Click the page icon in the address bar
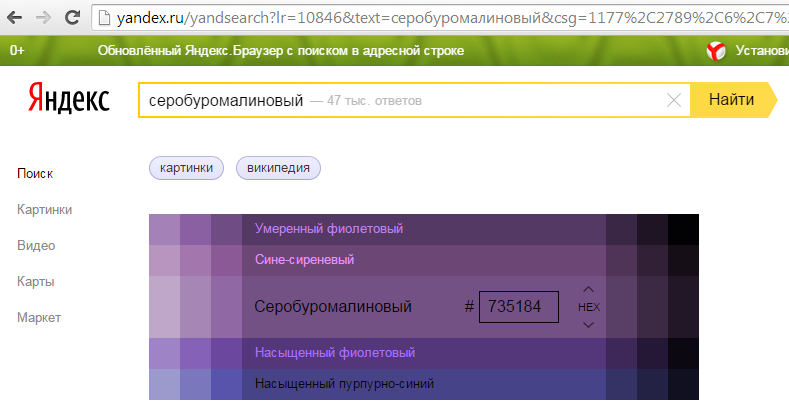The width and height of the screenshot is (789, 408). click(104, 17)
